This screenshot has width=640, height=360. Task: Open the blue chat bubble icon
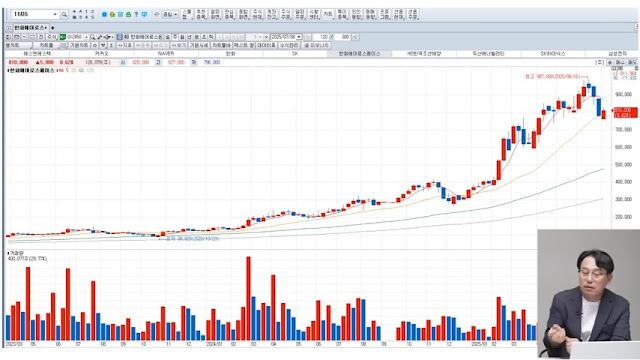tap(144, 14)
